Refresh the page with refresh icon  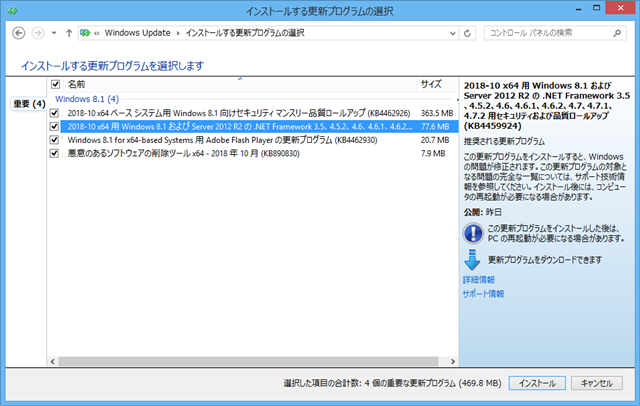467,33
